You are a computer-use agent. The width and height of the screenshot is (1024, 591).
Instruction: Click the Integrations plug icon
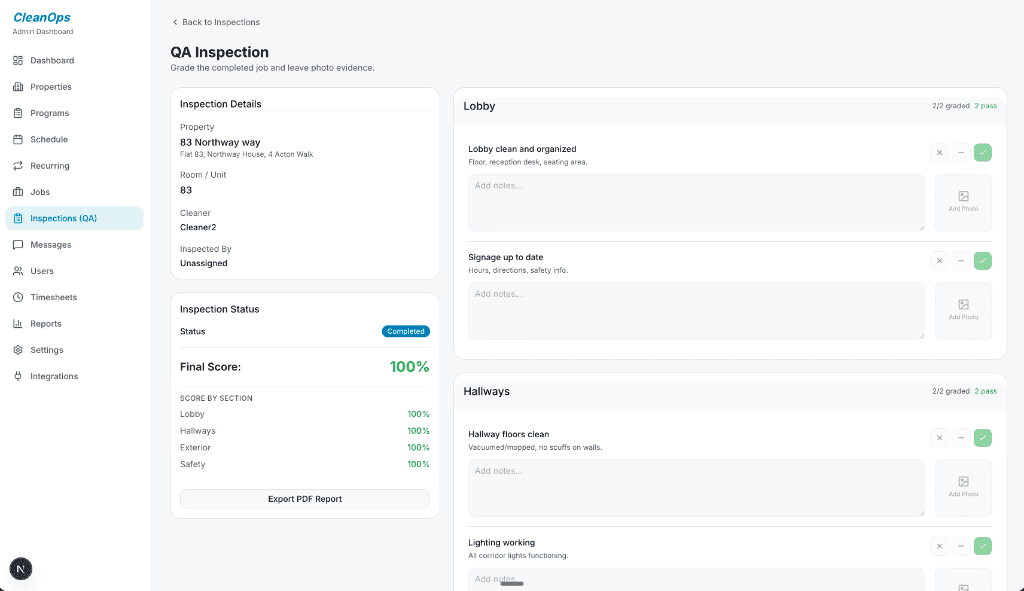point(18,377)
